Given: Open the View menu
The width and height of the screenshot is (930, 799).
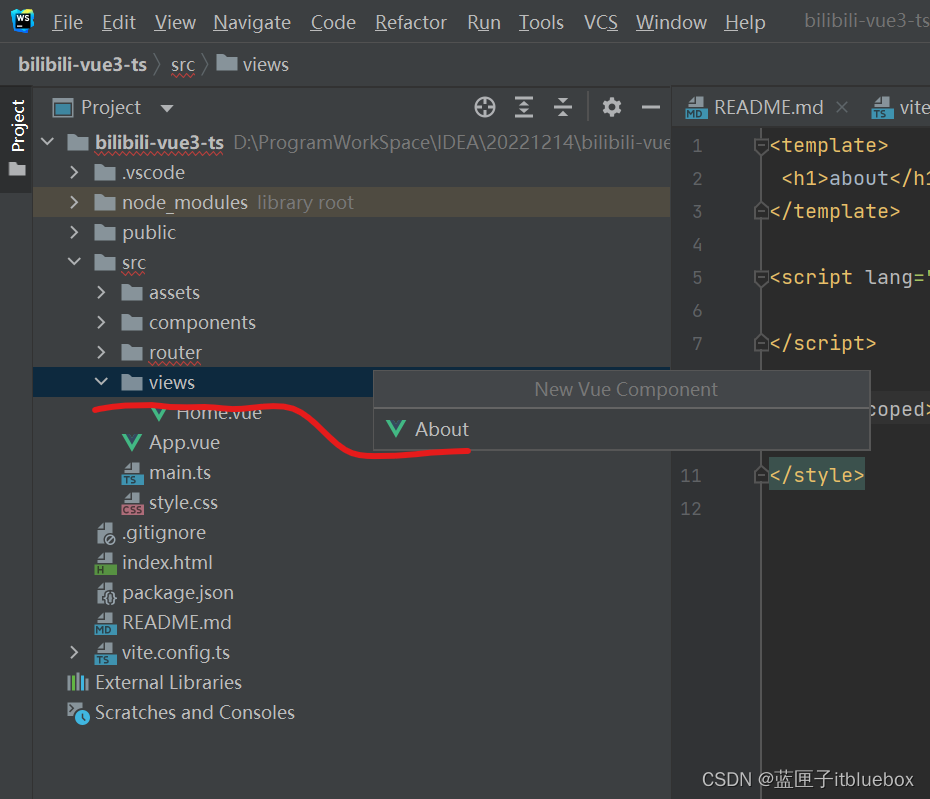Looking at the screenshot, I should [x=175, y=23].
